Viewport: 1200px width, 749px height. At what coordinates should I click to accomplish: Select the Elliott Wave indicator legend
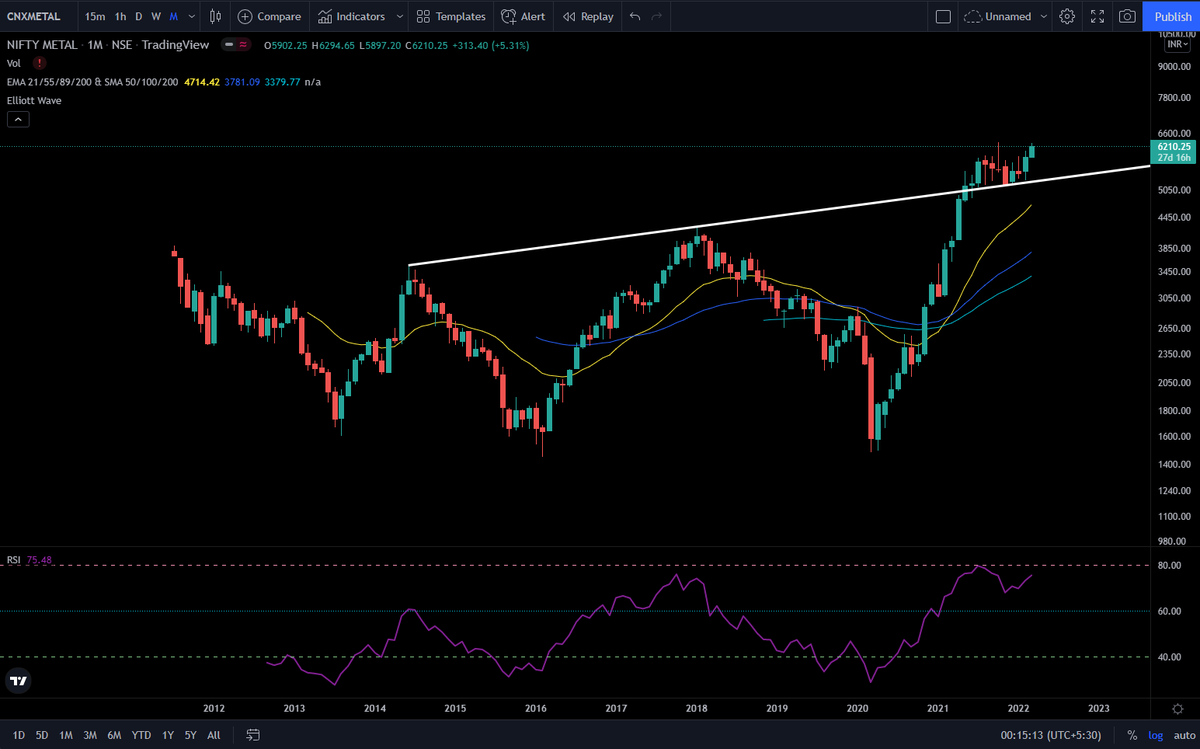34,100
